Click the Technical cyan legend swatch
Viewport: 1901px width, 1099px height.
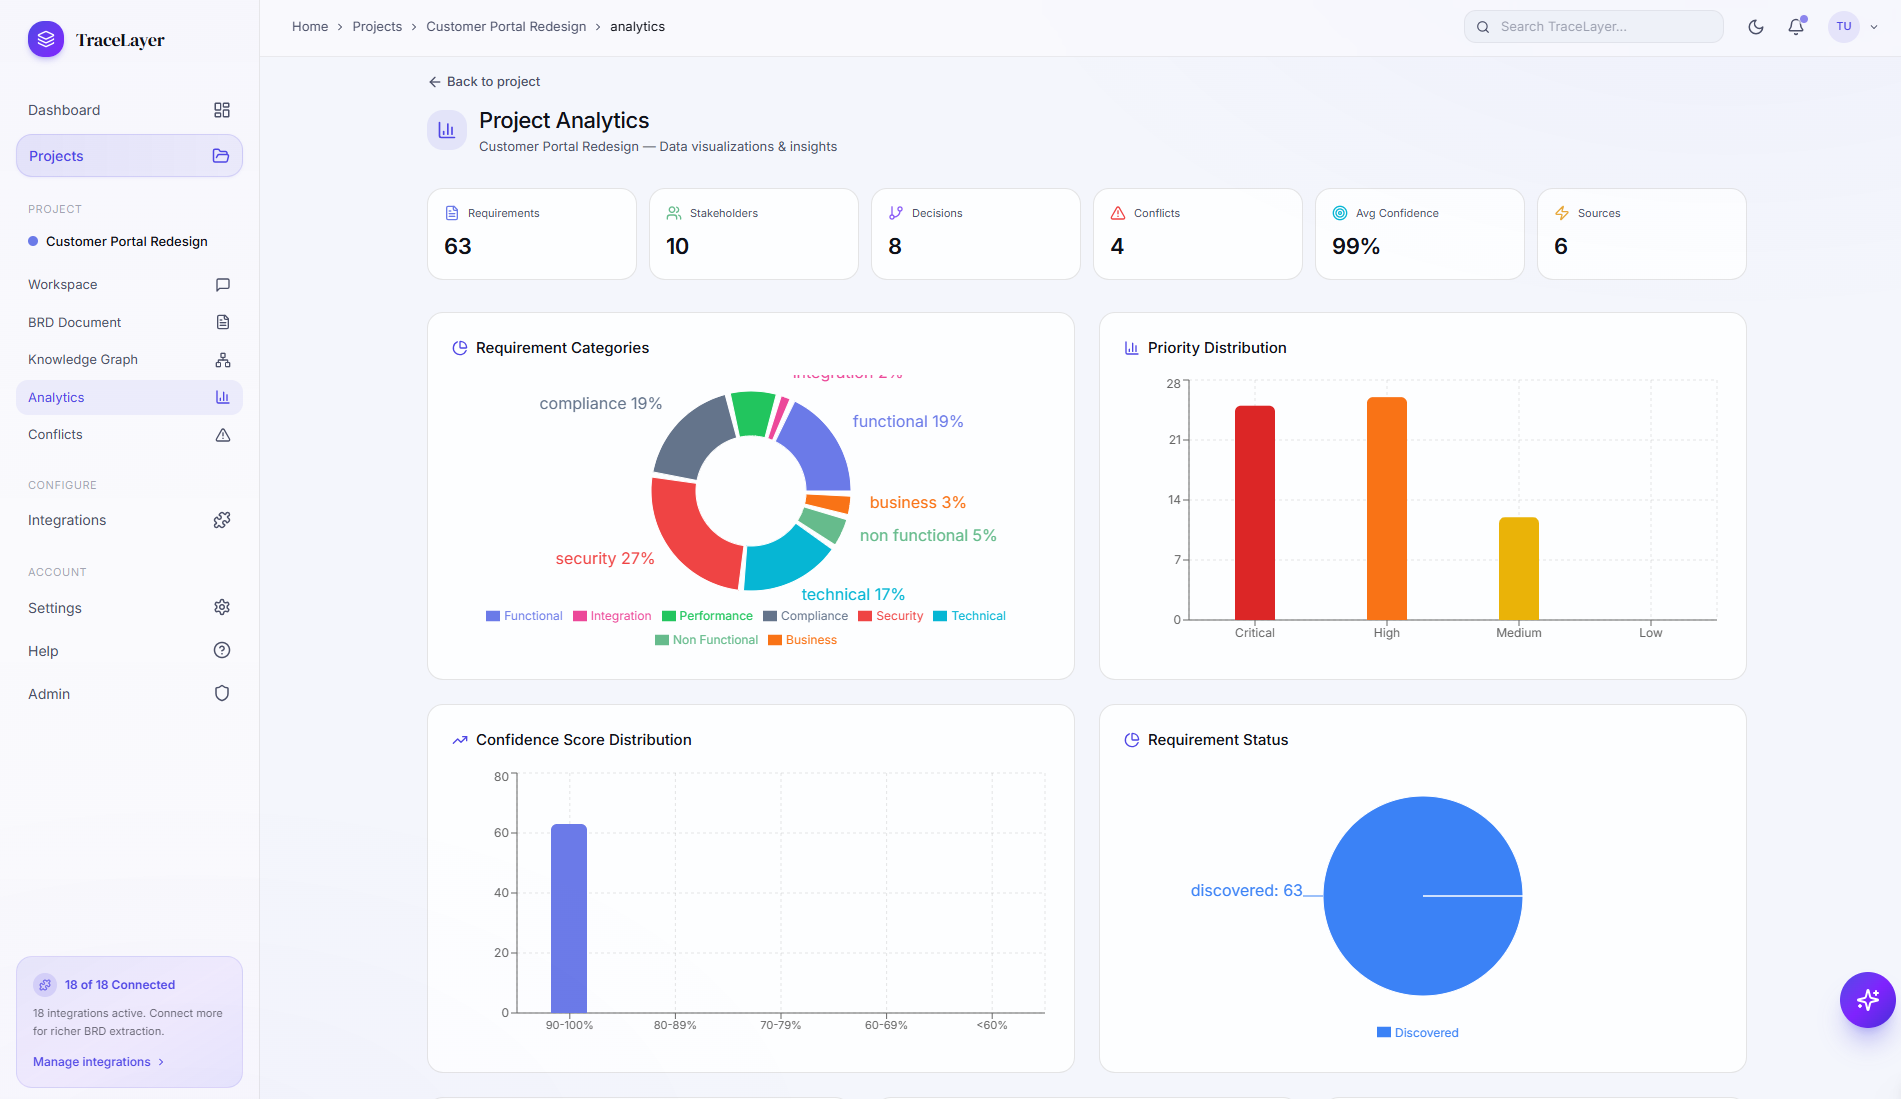[x=940, y=616]
